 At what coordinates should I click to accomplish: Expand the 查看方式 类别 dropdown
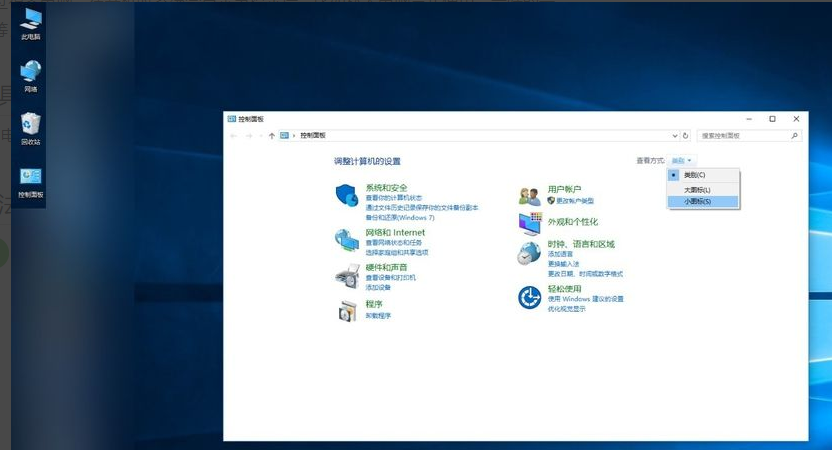click(x=682, y=160)
